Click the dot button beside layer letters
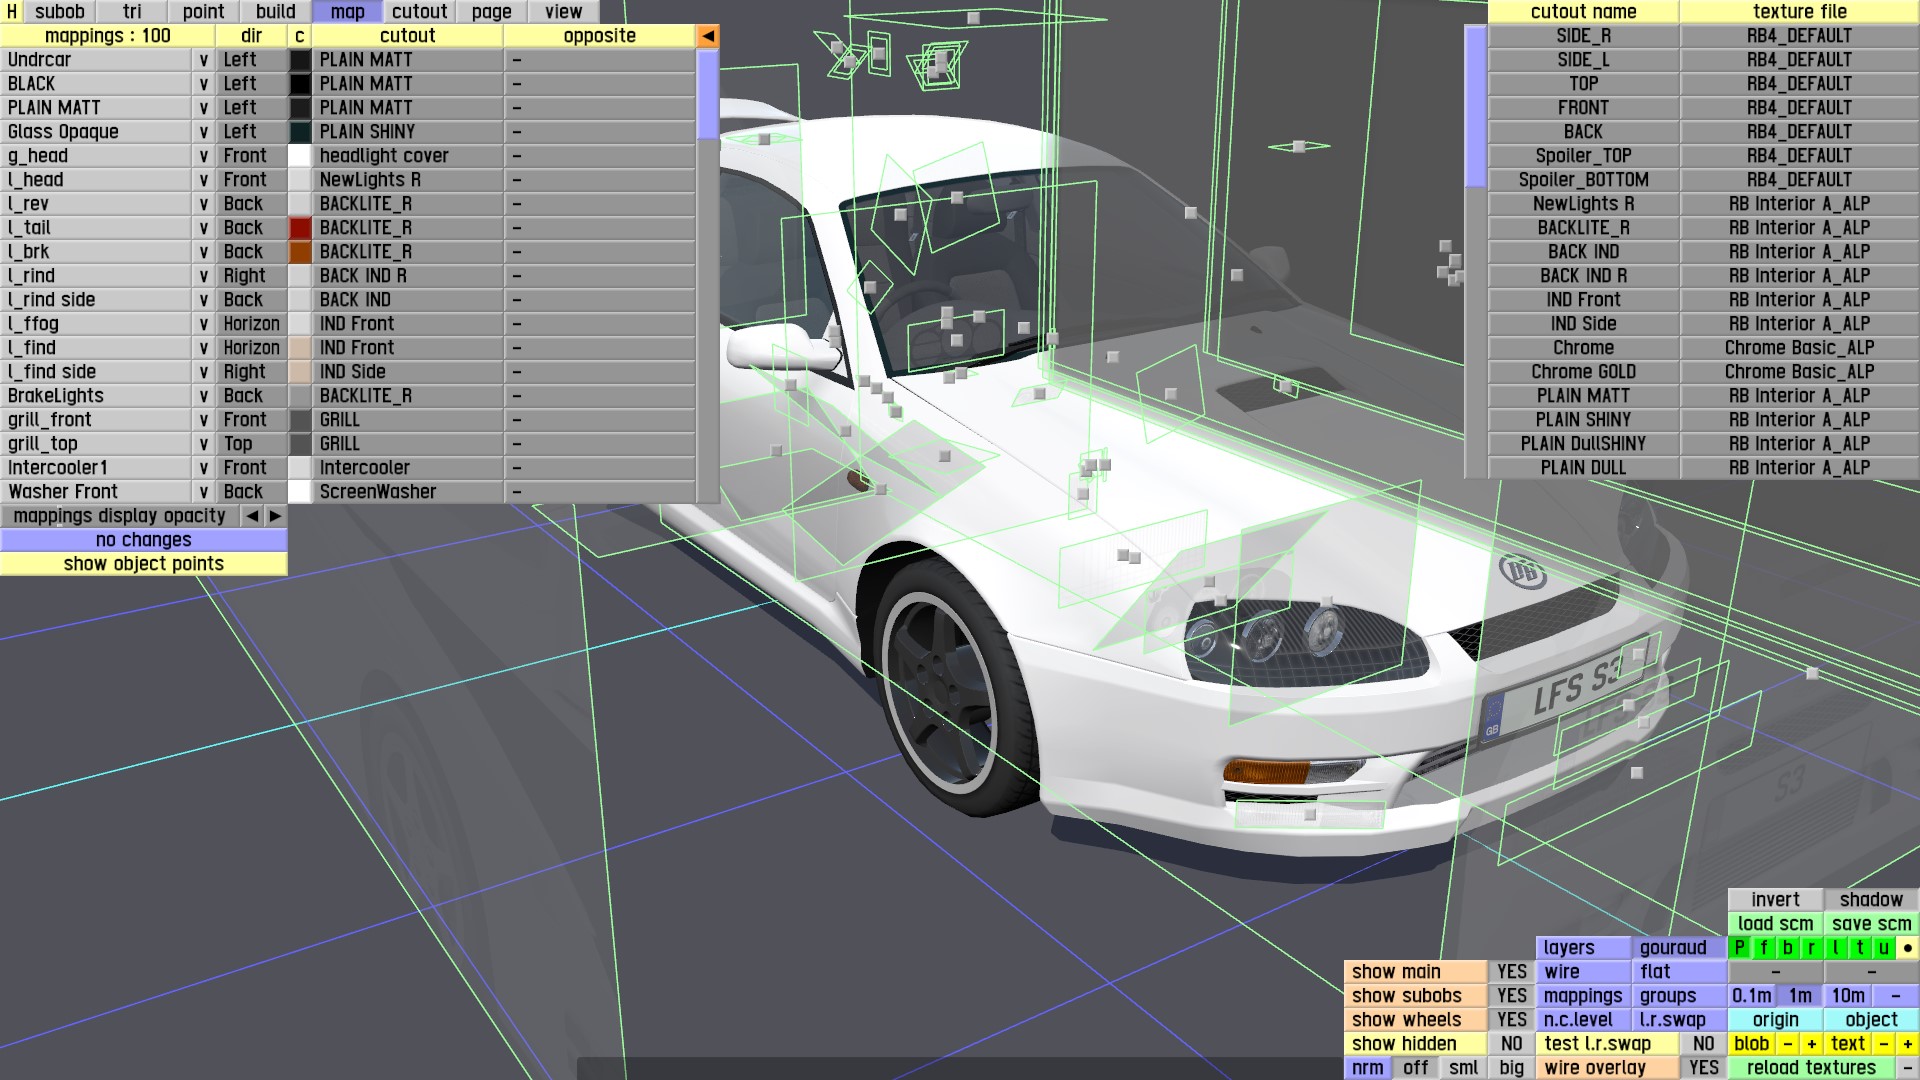This screenshot has height=1080, width=1920. (x=1907, y=948)
